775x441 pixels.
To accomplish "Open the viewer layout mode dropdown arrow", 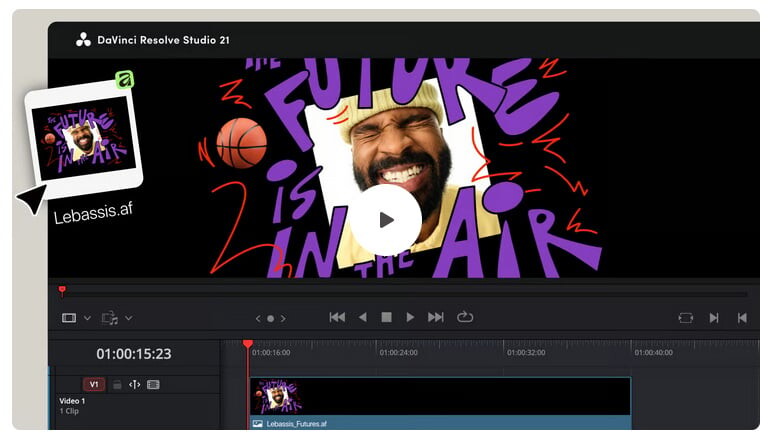I will click(x=87, y=318).
